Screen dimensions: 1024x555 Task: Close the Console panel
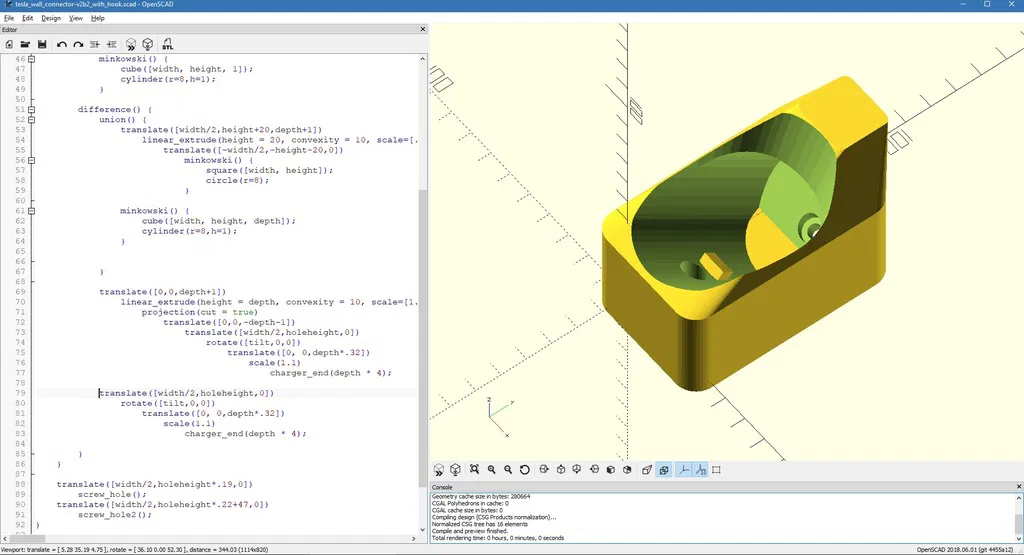(1019, 487)
